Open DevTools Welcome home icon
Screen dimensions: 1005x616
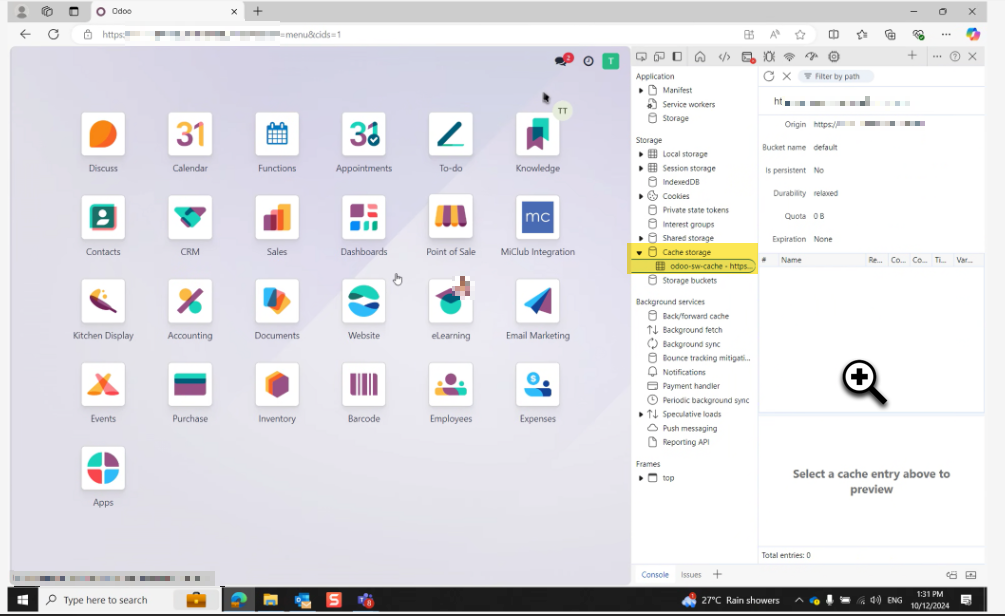coord(700,56)
